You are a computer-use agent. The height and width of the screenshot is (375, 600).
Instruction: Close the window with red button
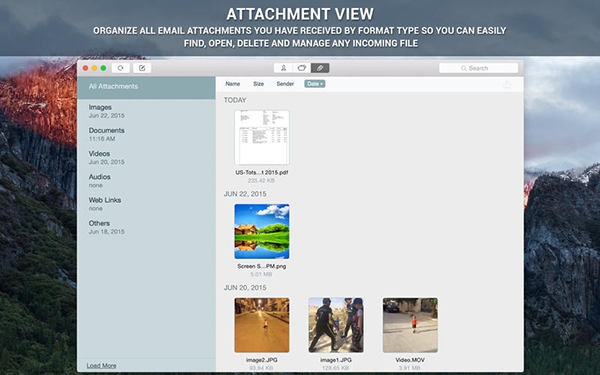tap(85, 68)
